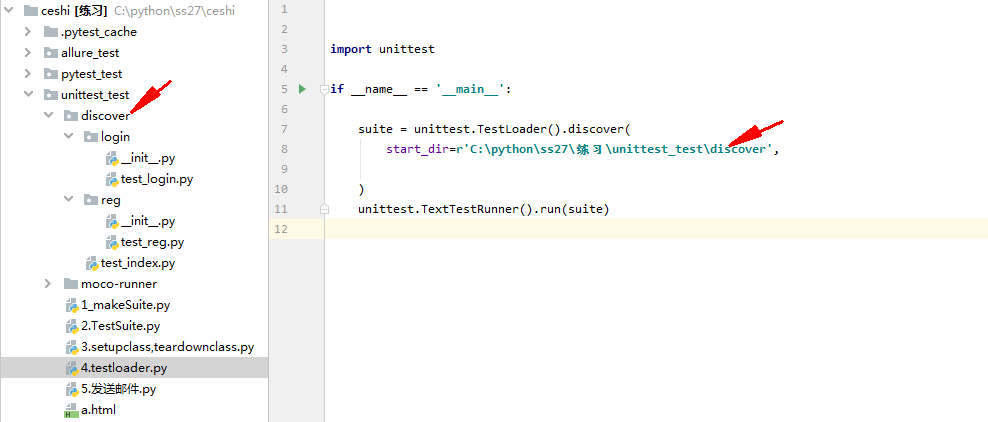Image resolution: width=988 pixels, height=422 pixels.
Task: Click 'unittest.TextTestRunner().run(suite)' on line 11
Action: pos(483,209)
